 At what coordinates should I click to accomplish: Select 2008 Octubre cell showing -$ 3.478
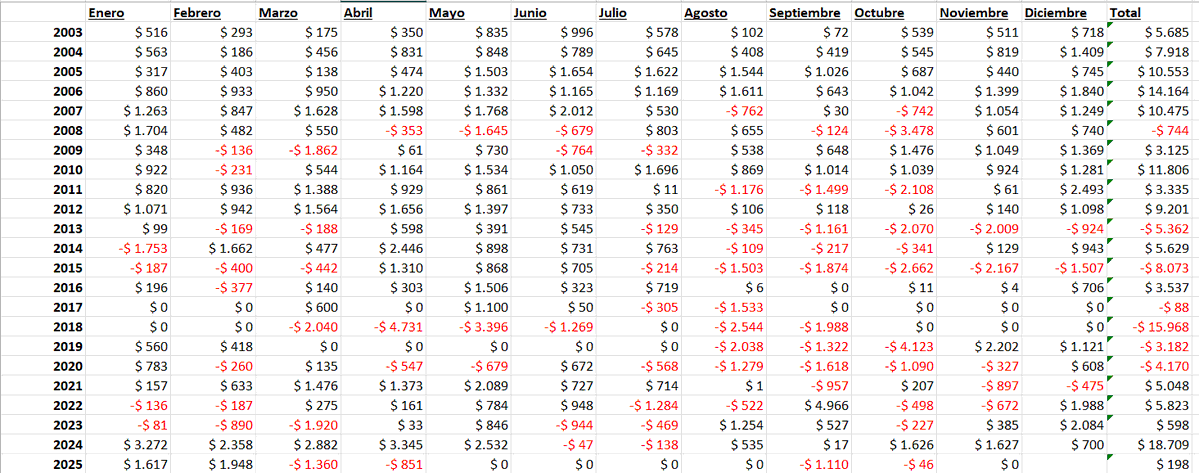895,131
